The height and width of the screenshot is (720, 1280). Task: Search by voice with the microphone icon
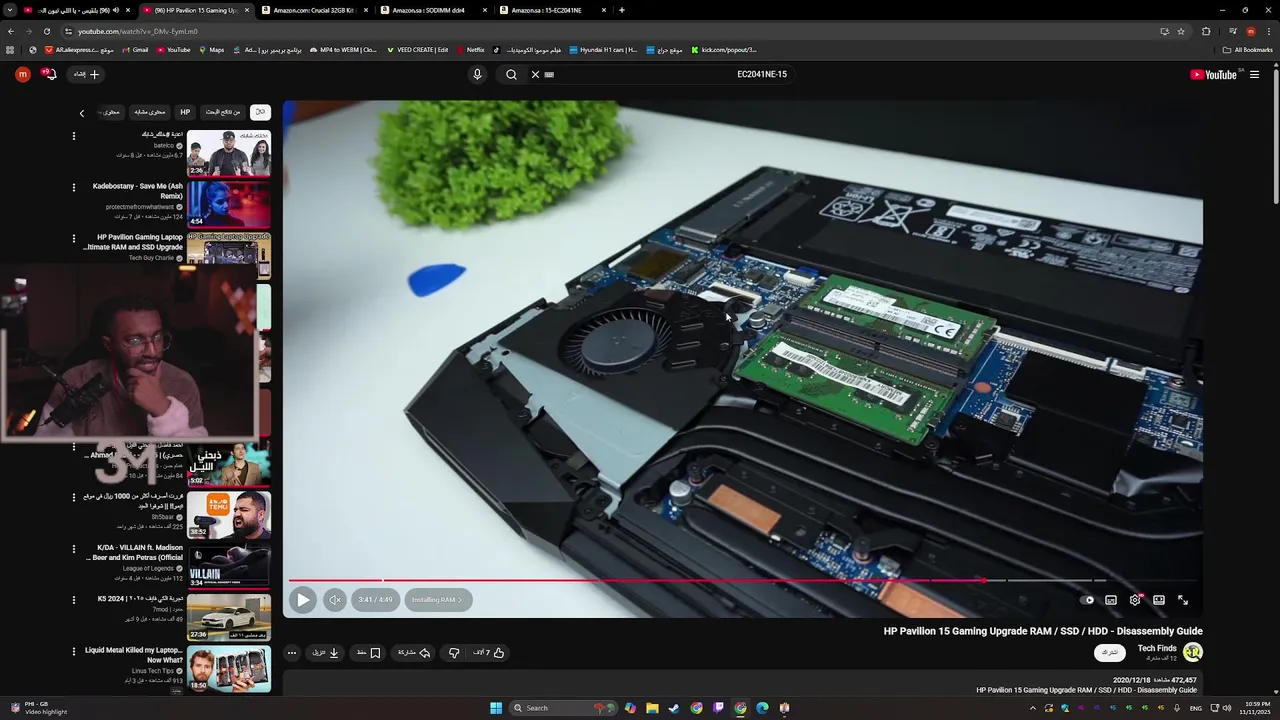point(477,74)
